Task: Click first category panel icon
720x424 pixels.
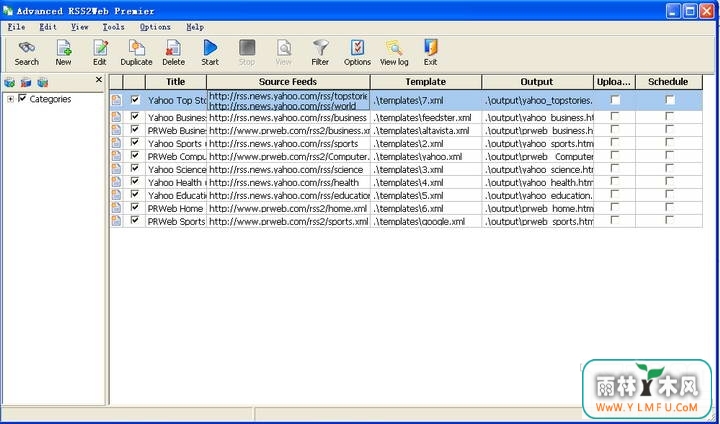Action: pyautogui.click(x=10, y=83)
